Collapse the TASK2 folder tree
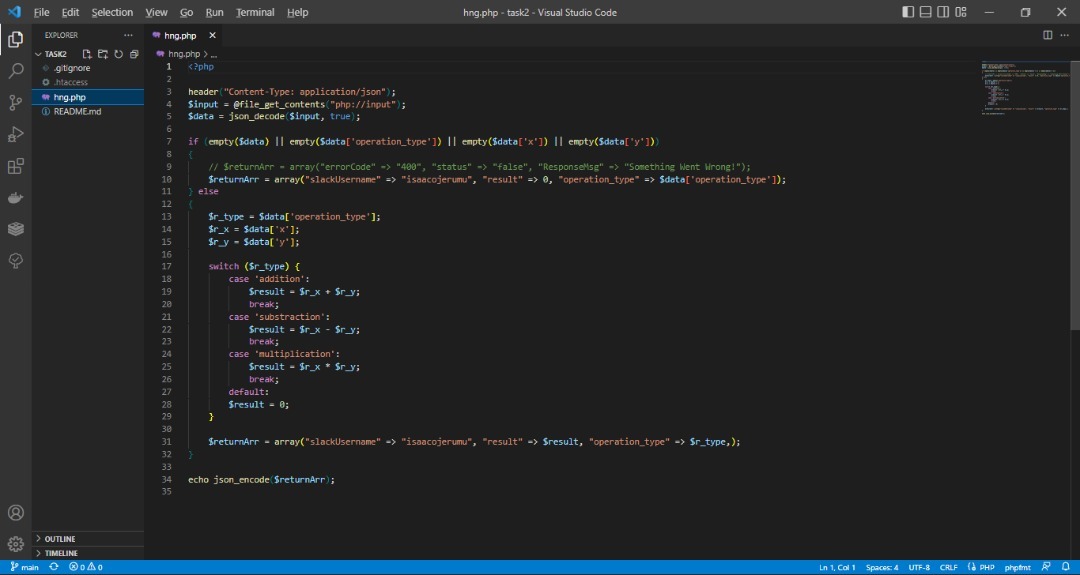This screenshot has height=575, width=1080. click(x=56, y=54)
